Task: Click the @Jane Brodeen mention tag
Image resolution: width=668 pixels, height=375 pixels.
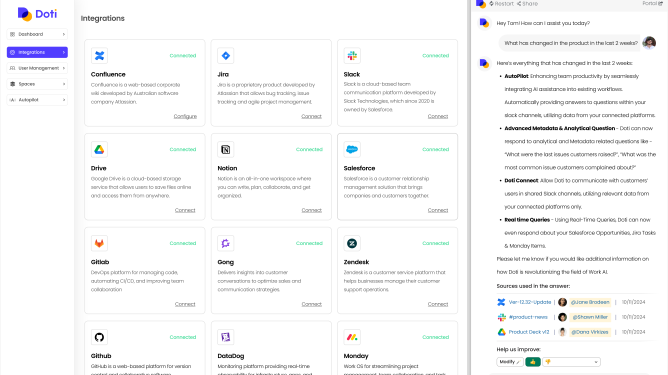Action: (x=590, y=302)
